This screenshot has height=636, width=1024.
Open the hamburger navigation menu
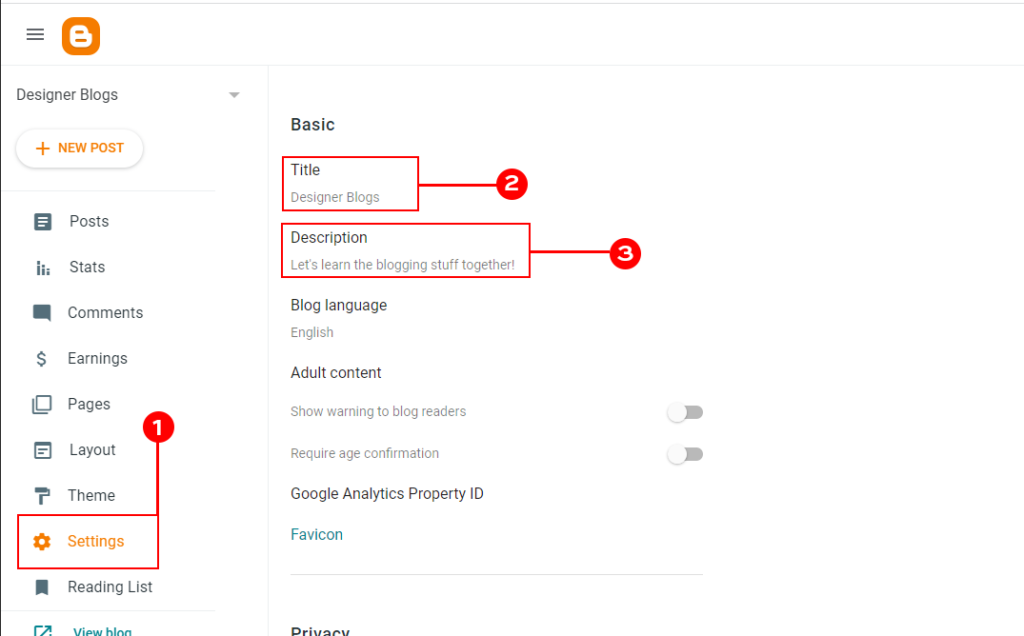[35, 34]
